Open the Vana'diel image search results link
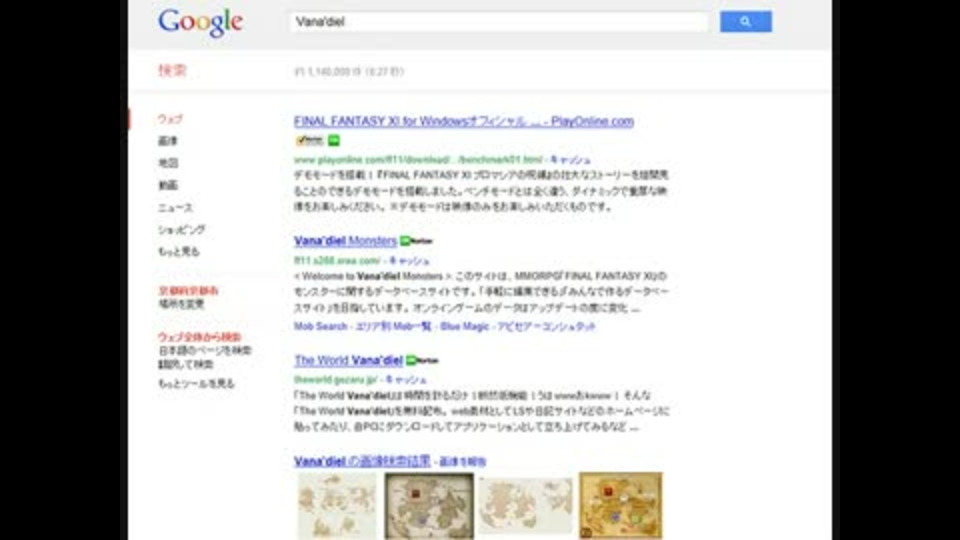Image resolution: width=960 pixels, height=540 pixels. (362, 461)
